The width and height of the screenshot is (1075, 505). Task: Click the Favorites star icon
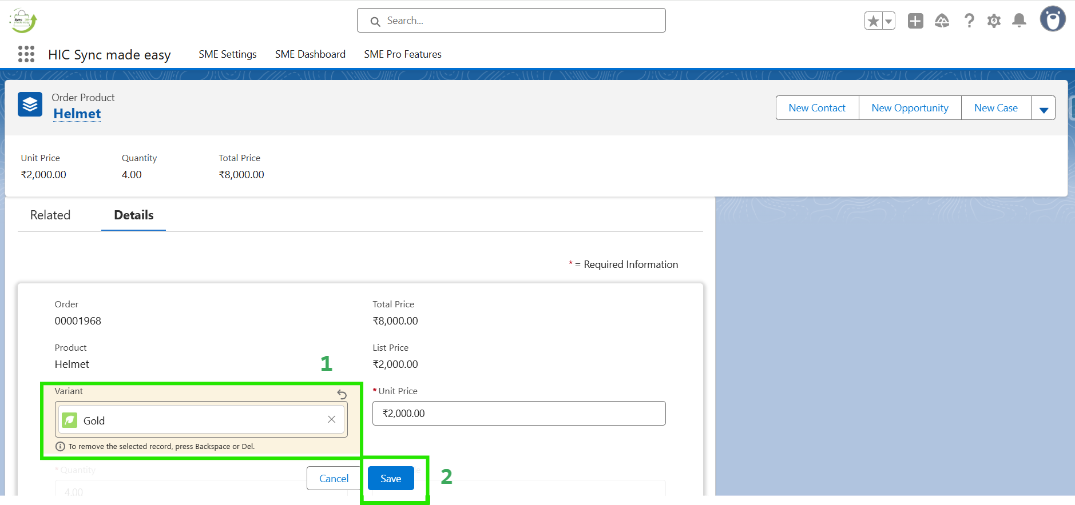pos(873,21)
